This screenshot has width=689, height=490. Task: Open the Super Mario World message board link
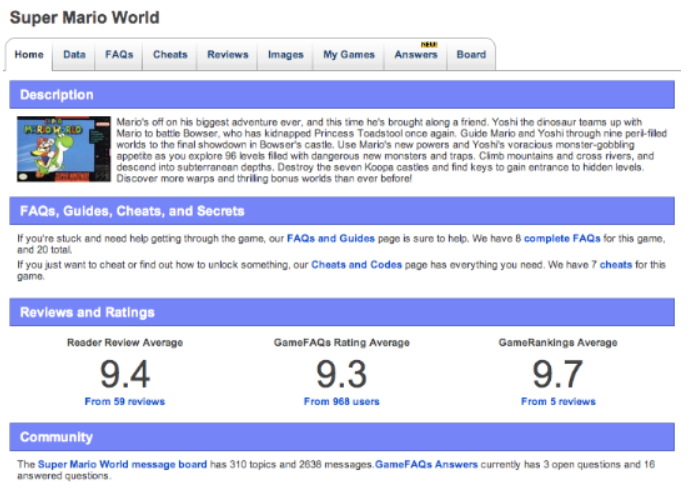pyautogui.click(x=123, y=465)
